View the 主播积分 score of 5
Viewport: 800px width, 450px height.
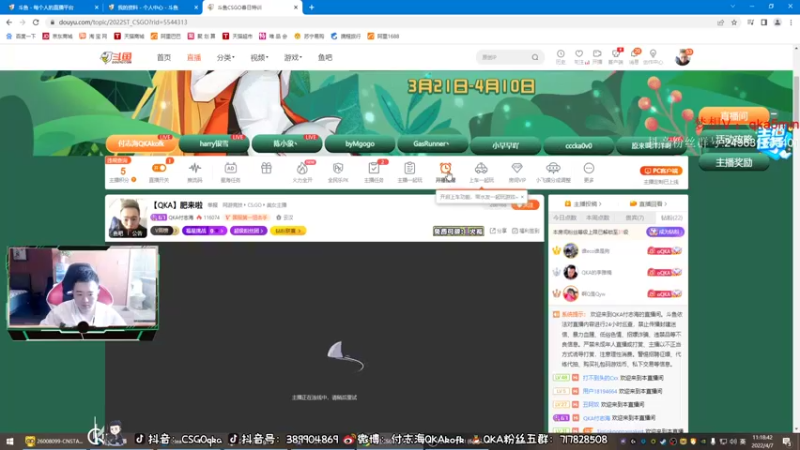(x=122, y=171)
